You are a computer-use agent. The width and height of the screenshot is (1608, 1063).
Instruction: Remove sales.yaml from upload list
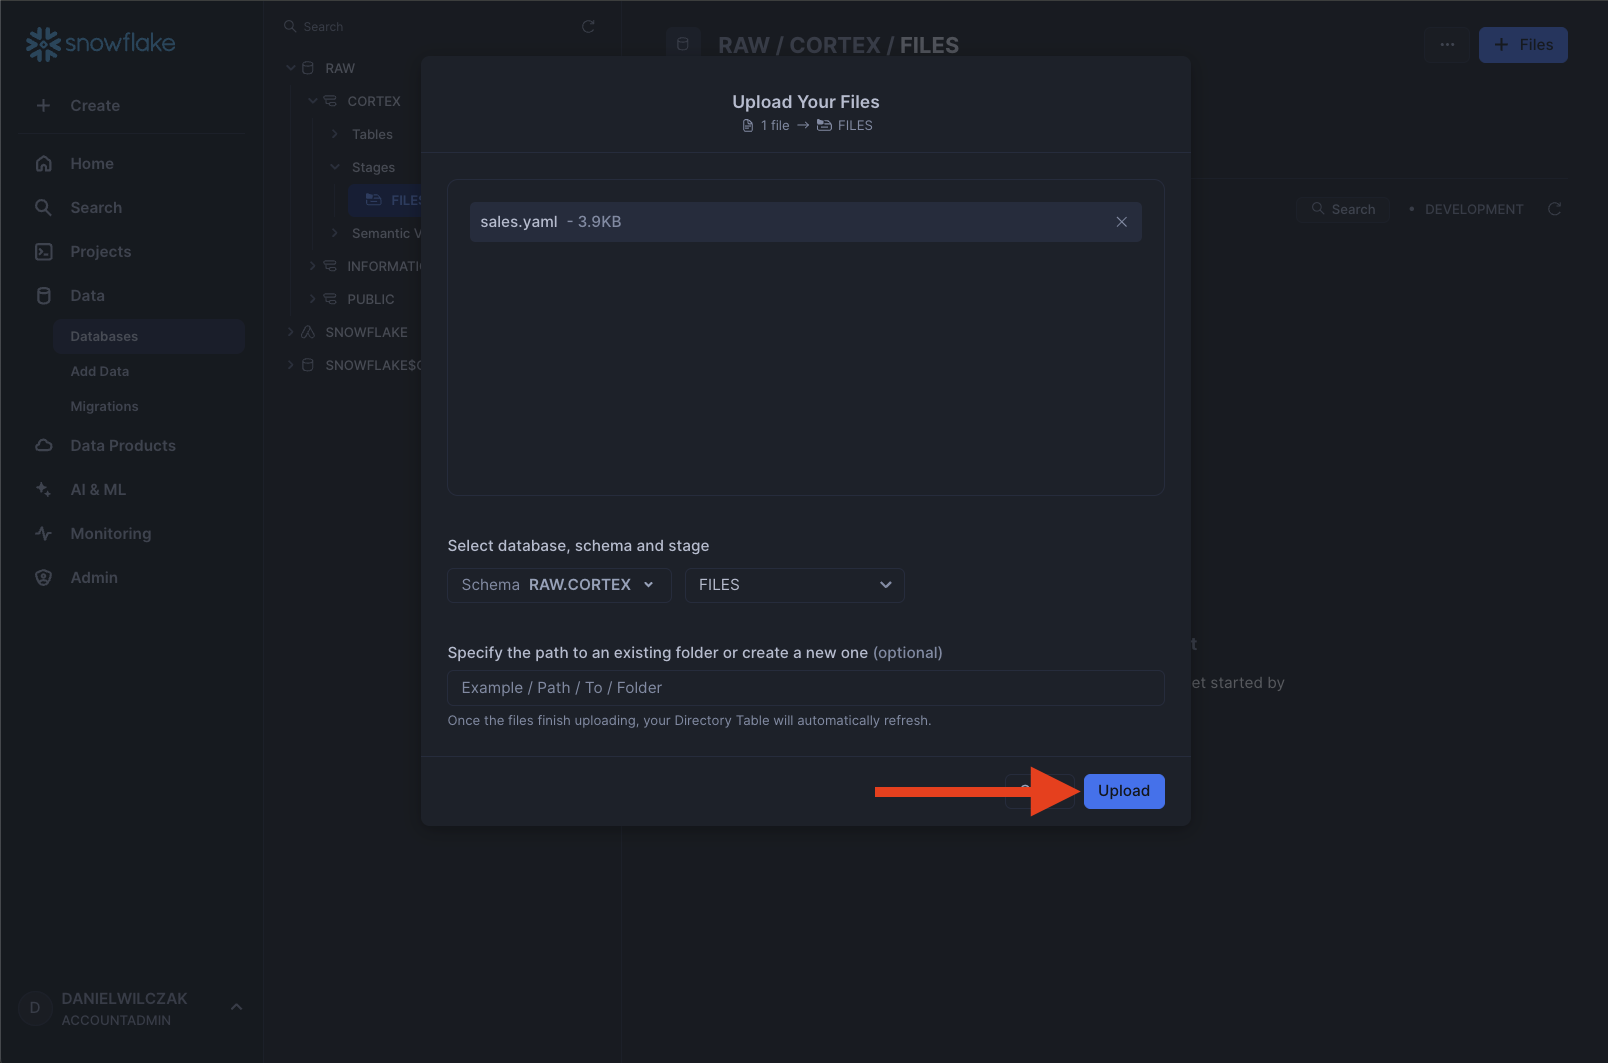1122,222
